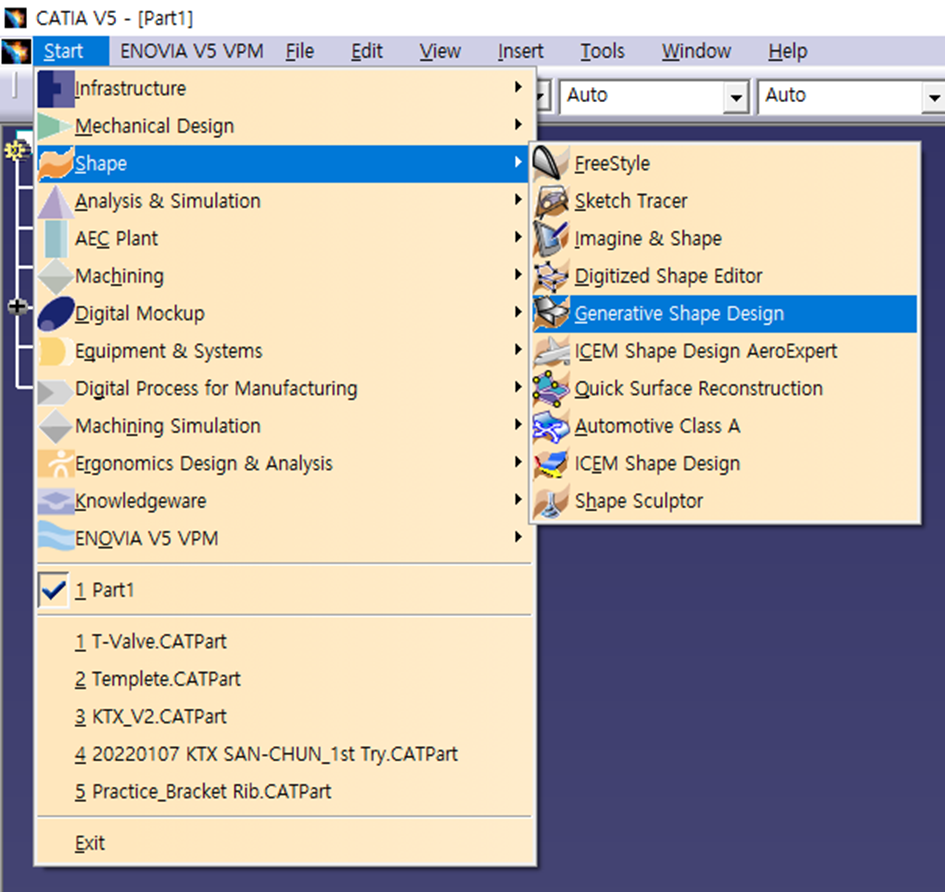Click the Ergonomics Design & Analysis figure icon
The width and height of the screenshot is (945, 892).
[55, 463]
